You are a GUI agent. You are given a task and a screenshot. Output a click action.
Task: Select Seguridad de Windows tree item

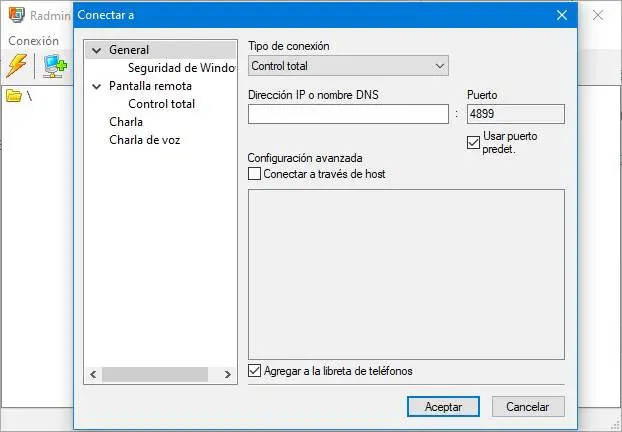point(181,68)
